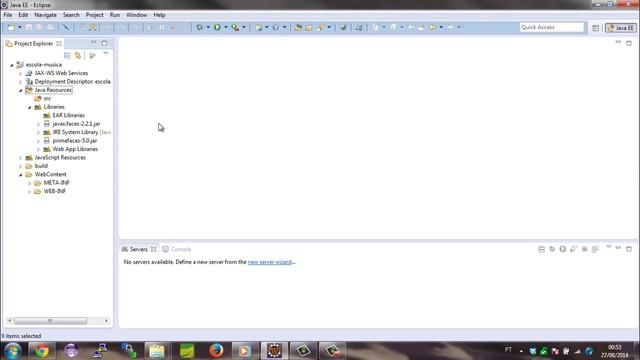Click Start the server icon in Servers view

[x=563, y=249]
